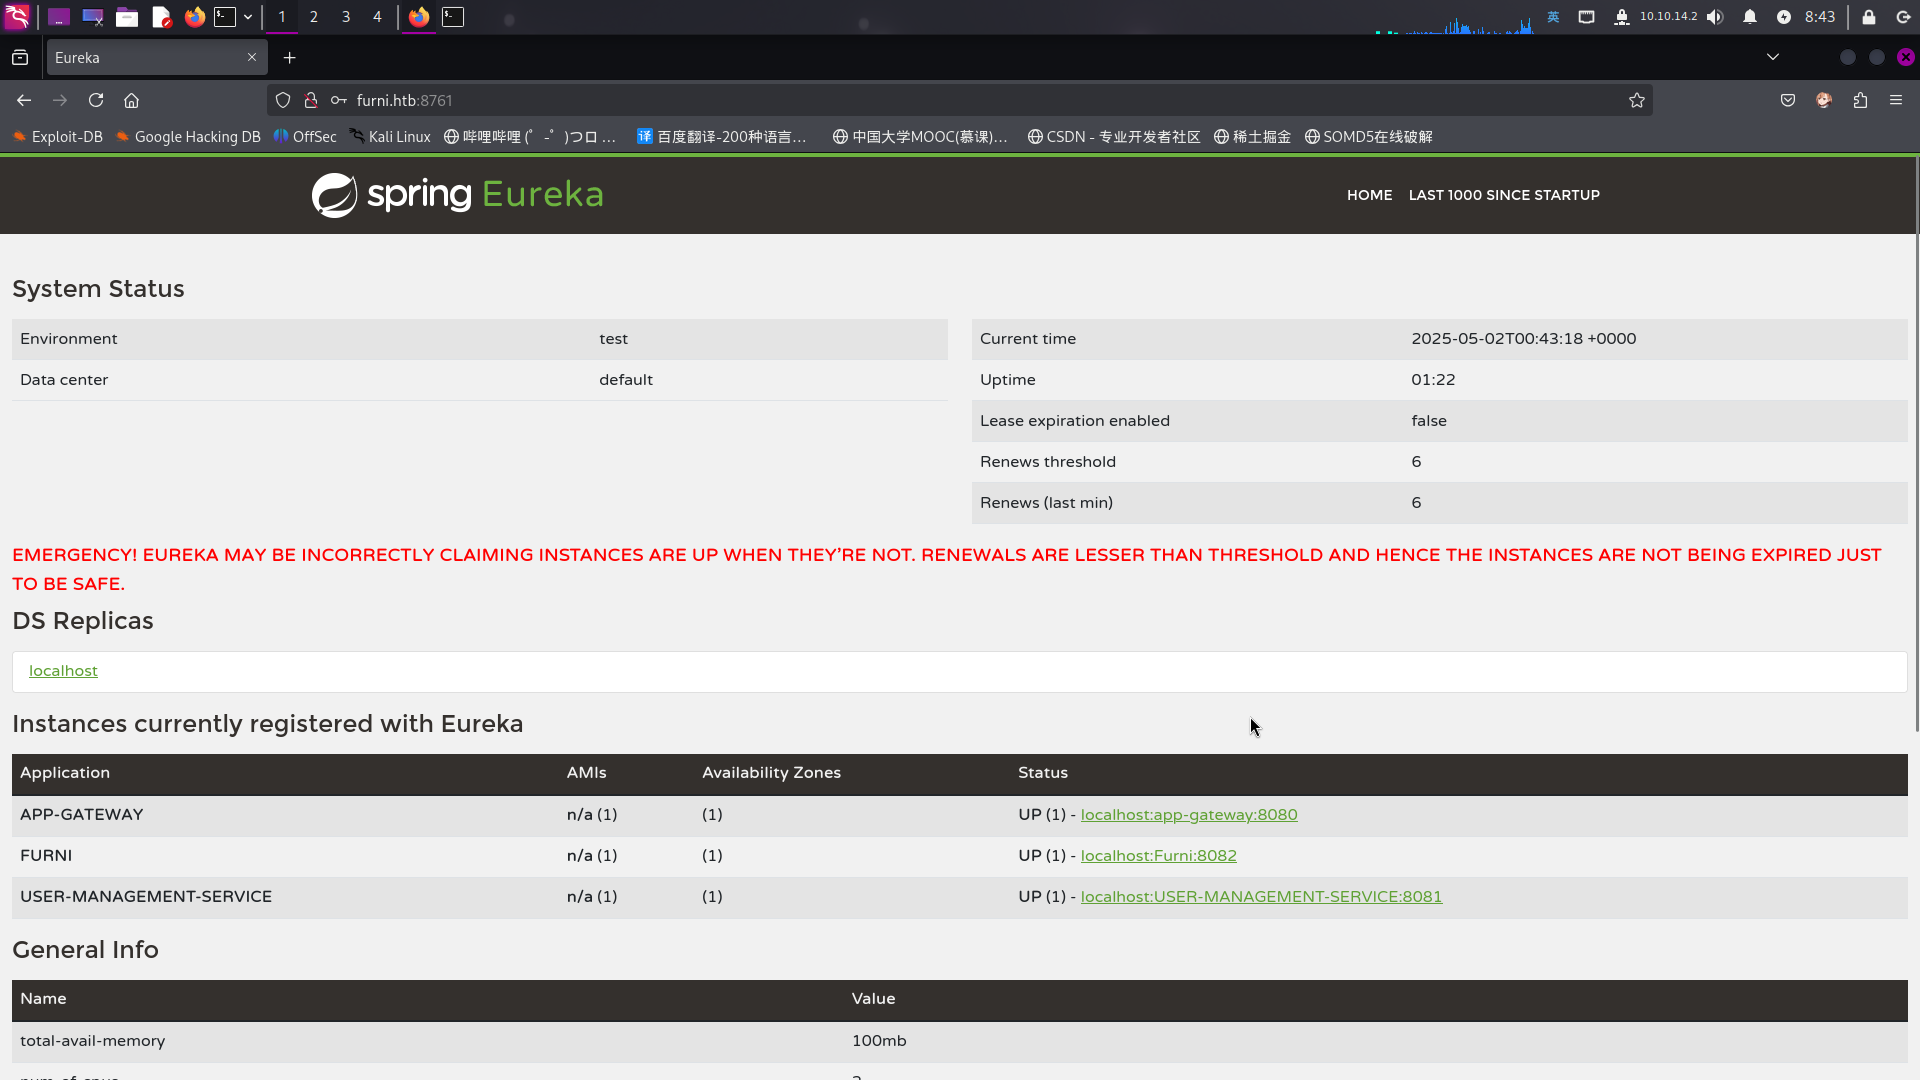
Task: Open the terminal launcher dropdown arrow
Action: 248,17
